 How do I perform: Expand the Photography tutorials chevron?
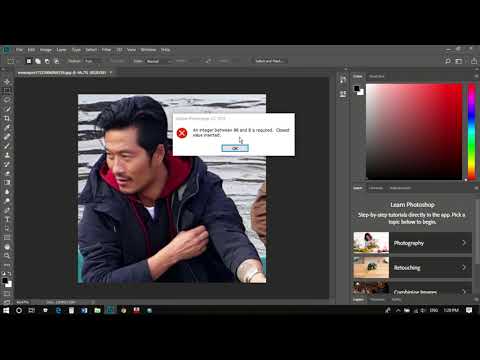(x=464, y=243)
